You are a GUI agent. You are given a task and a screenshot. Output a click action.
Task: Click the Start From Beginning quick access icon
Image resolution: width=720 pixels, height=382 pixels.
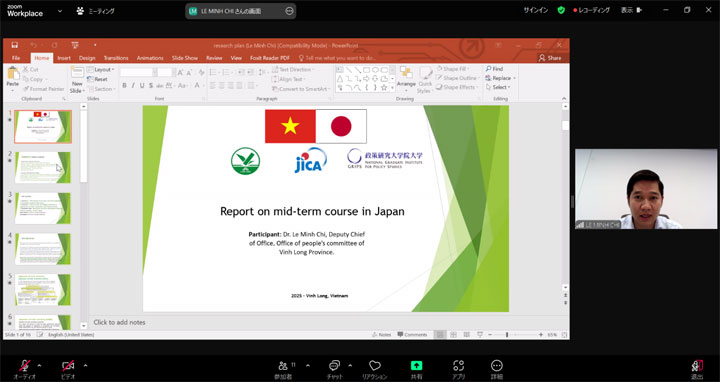75,45
